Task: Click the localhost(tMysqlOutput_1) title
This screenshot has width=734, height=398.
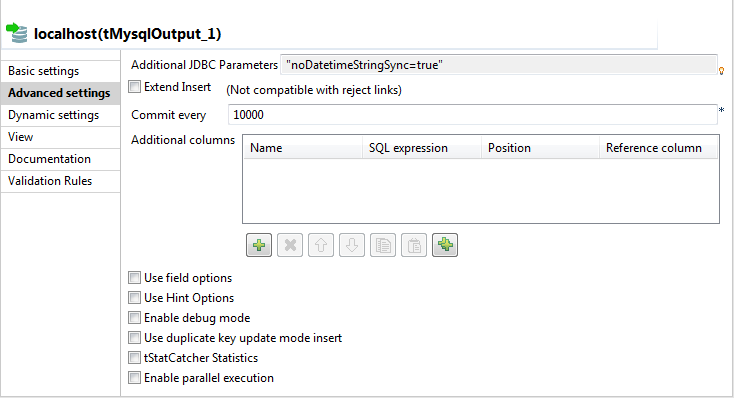Action: [127, 34]
